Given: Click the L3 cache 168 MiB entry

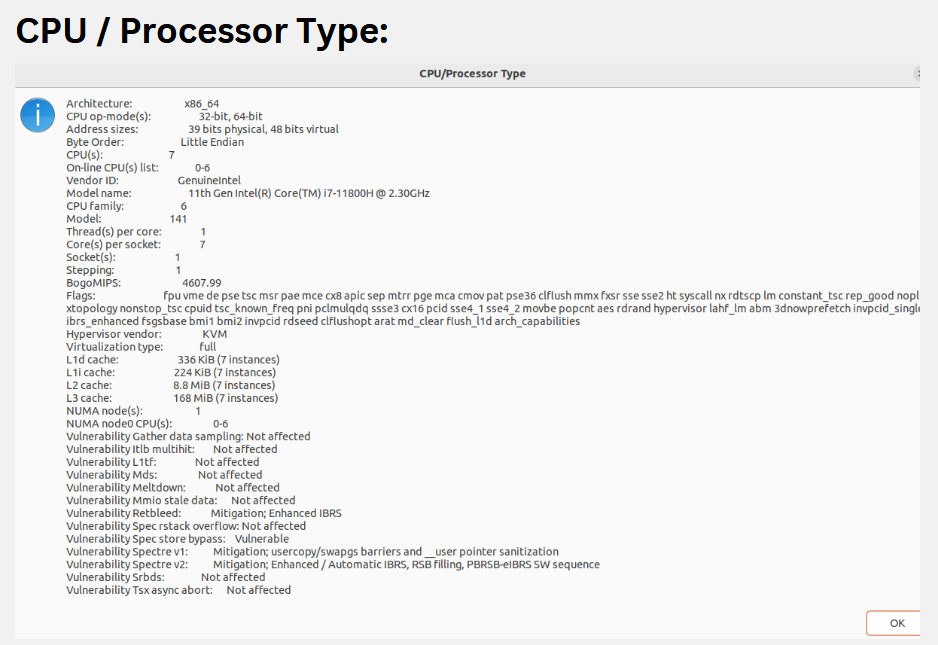Looking at the screenshot, I should click(x=226, y=398).
